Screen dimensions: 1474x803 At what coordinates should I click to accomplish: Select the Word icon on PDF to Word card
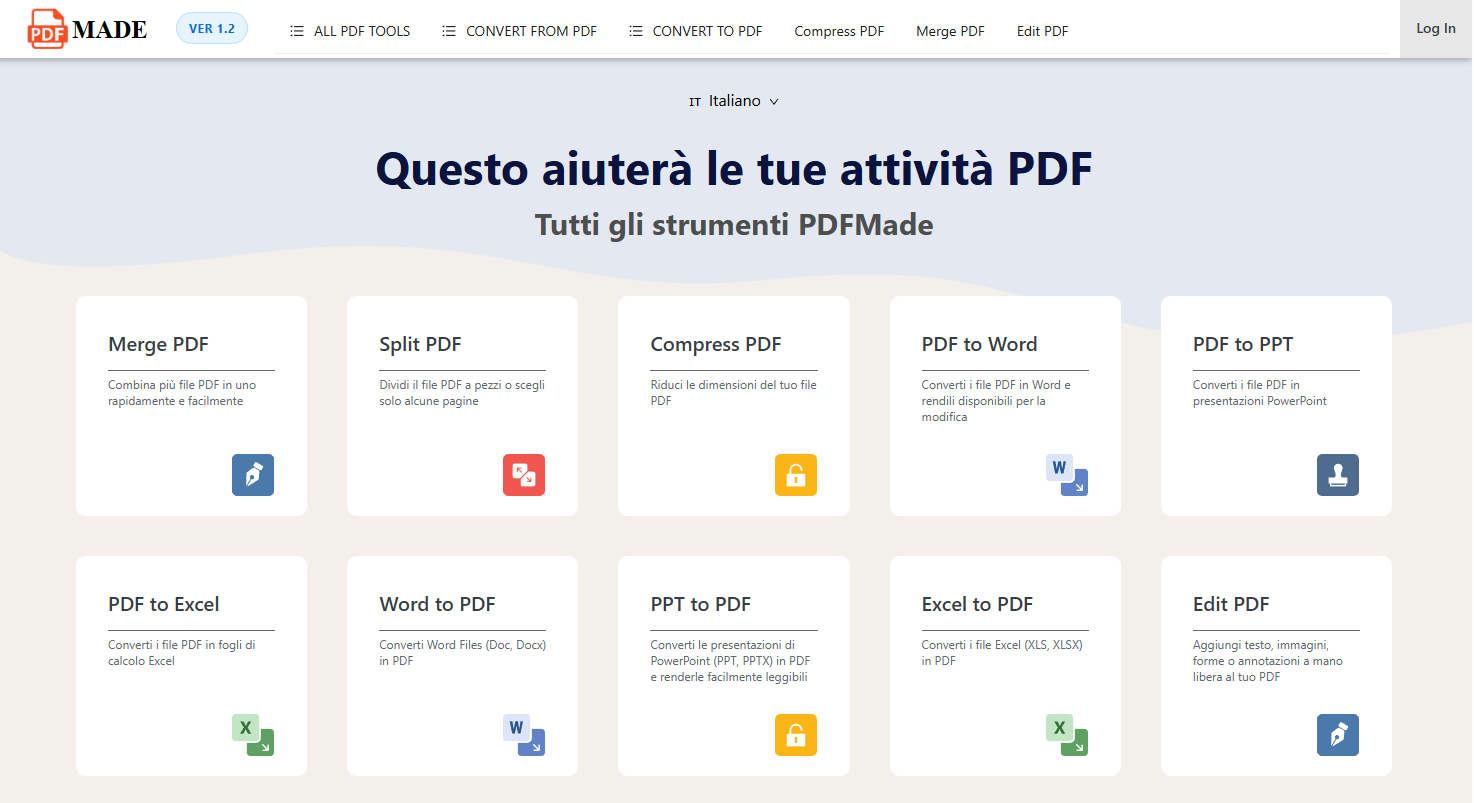(1066, 475)
